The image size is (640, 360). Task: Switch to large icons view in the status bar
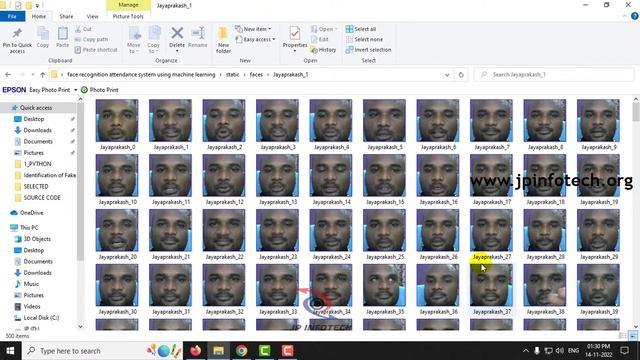pyautogui.click(x=633, y=336)
